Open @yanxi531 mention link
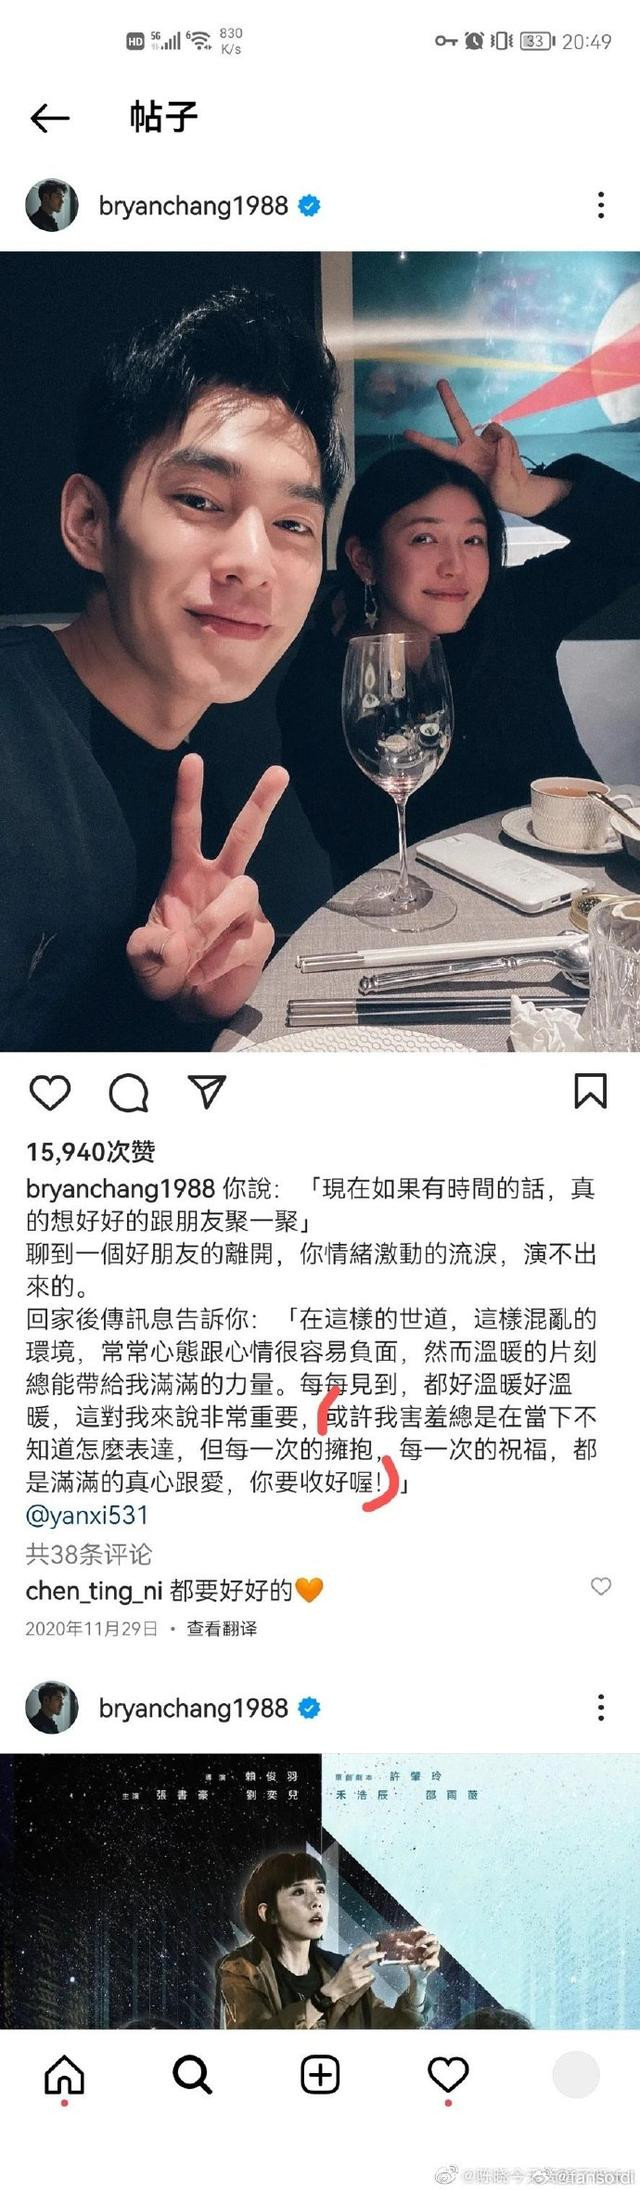The width and height of the screenshot is (640, 2190). point(87,1515)
